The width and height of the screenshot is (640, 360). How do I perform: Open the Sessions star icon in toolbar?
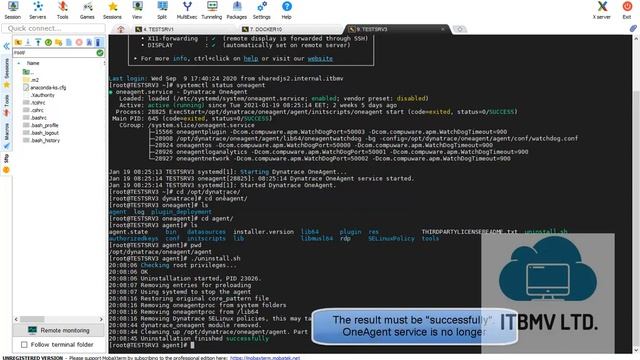(112, 10)
